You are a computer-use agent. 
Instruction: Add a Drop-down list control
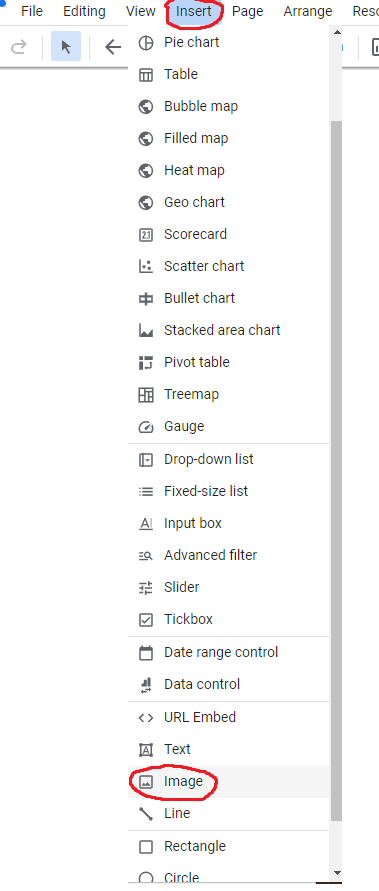tap(228, 459)
